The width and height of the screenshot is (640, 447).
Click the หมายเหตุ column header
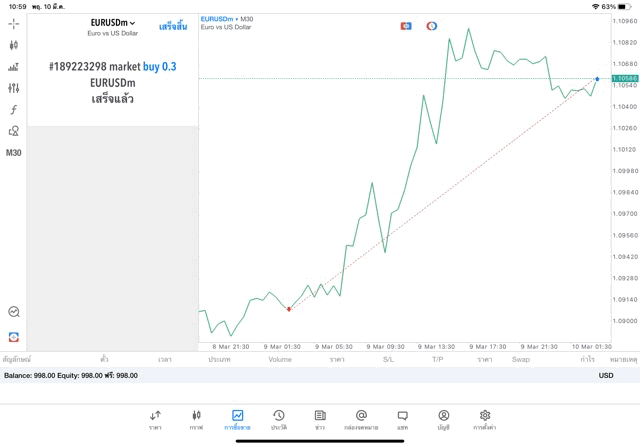623,360
